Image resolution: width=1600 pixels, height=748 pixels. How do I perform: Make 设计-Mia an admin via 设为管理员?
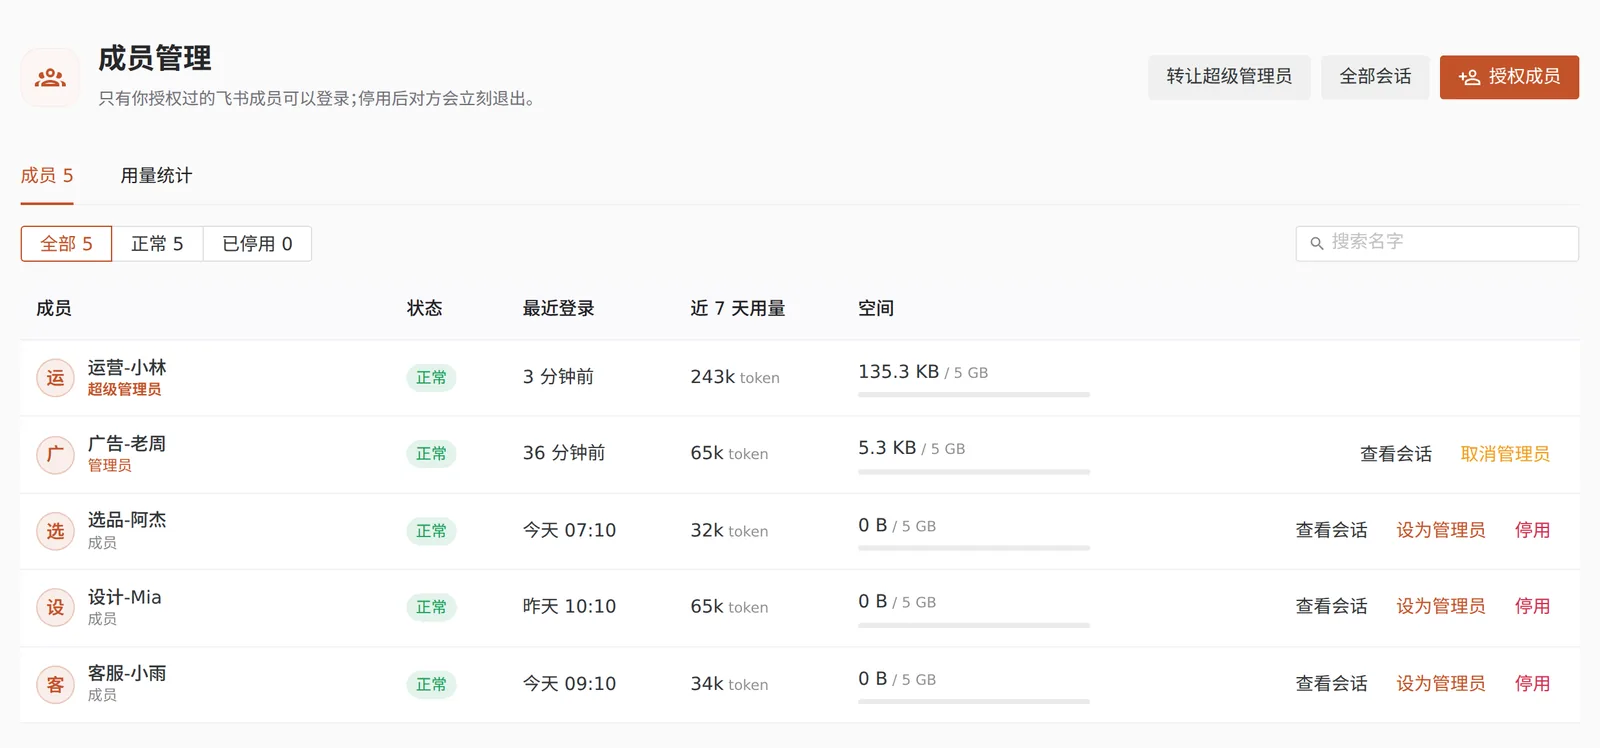point(1441,606)
